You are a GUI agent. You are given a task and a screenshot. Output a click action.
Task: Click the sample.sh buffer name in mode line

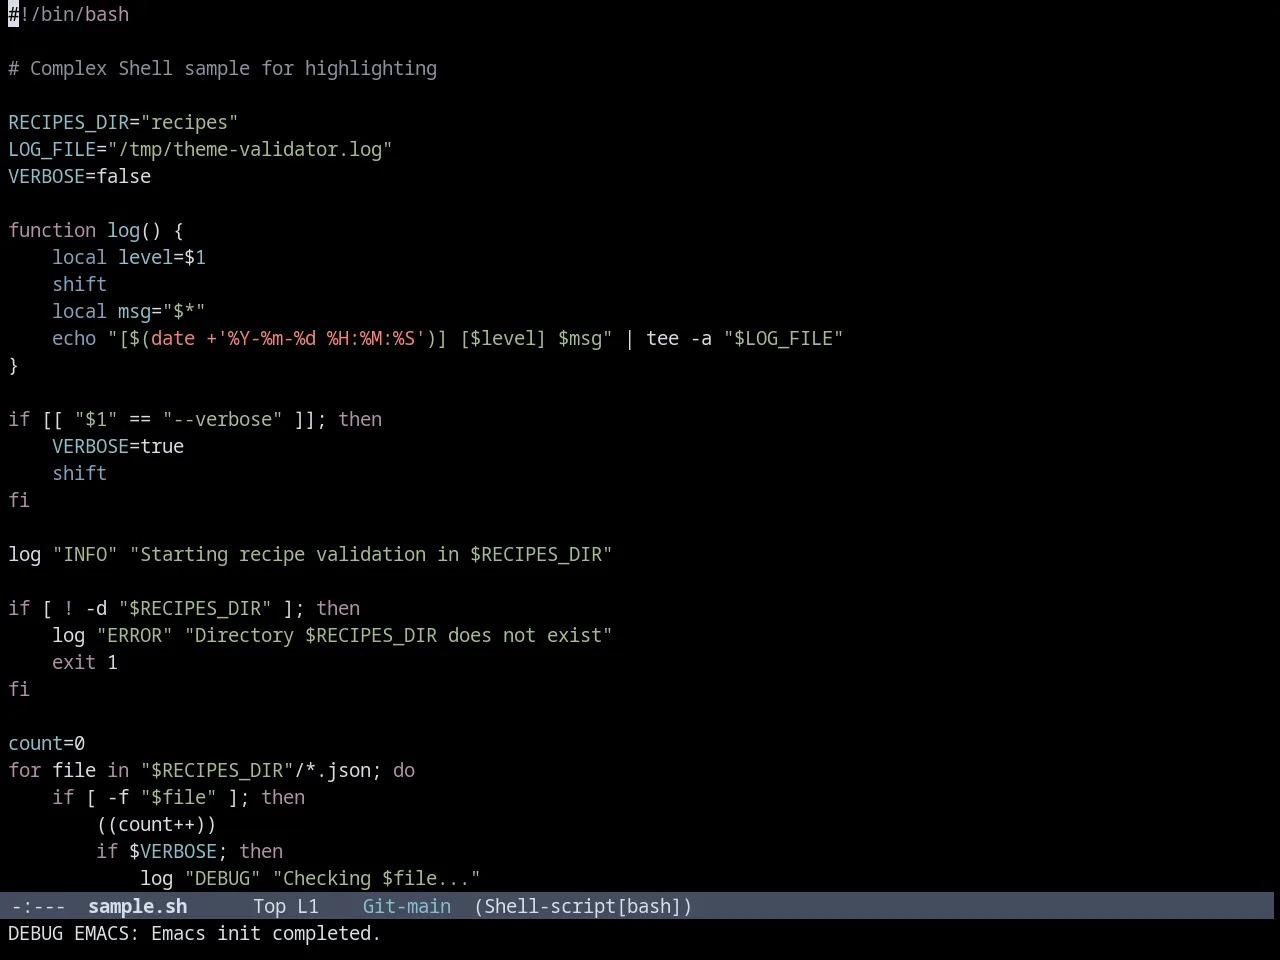[x=137, y=907]
